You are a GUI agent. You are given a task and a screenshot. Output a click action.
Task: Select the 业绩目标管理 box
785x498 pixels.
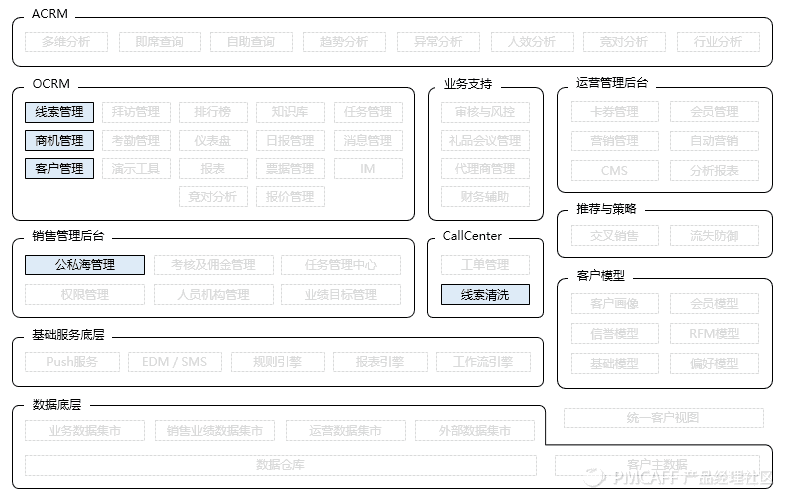click(x=341, y=295)
